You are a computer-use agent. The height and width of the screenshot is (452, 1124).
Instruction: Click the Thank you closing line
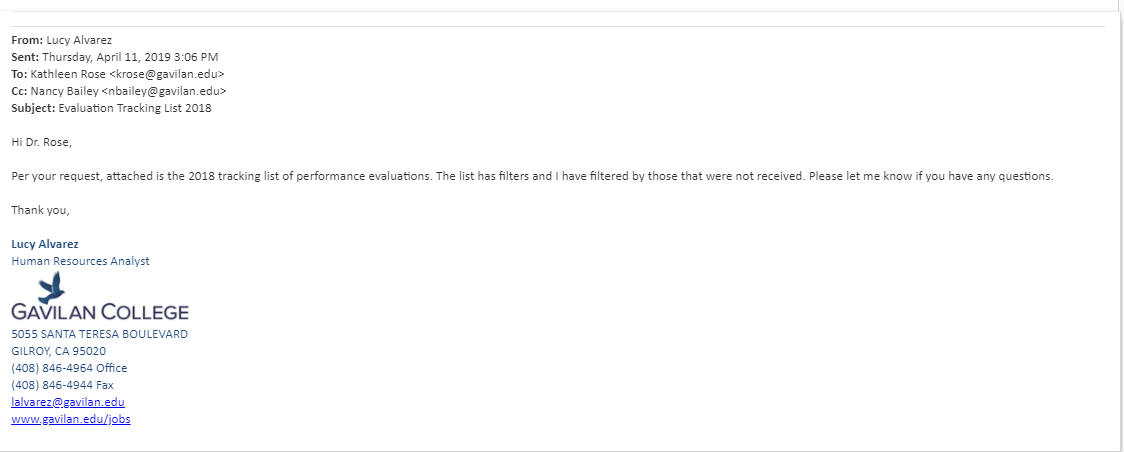point(40,210)
